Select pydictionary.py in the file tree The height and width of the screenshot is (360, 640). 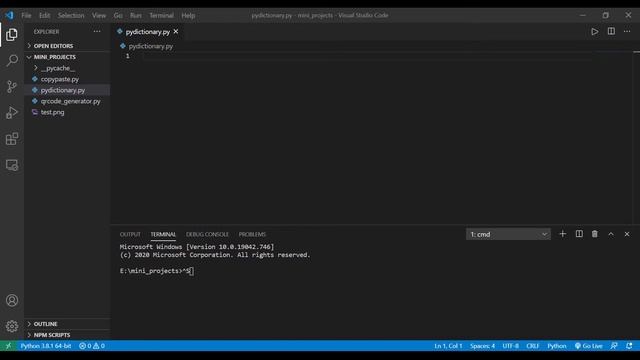coord(67,90)
